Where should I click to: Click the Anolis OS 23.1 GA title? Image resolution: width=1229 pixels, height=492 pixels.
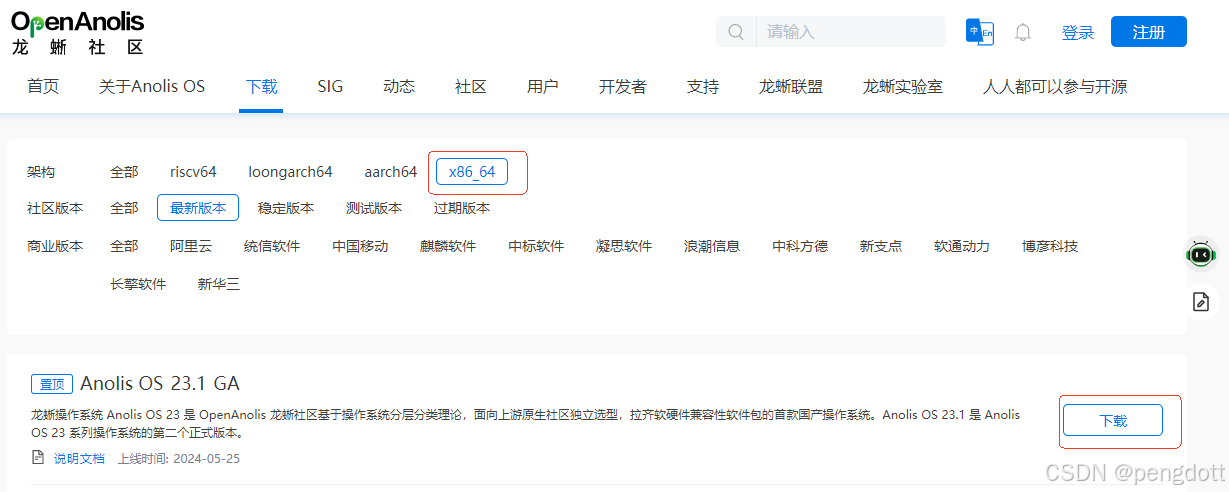[x=160, y=384]
